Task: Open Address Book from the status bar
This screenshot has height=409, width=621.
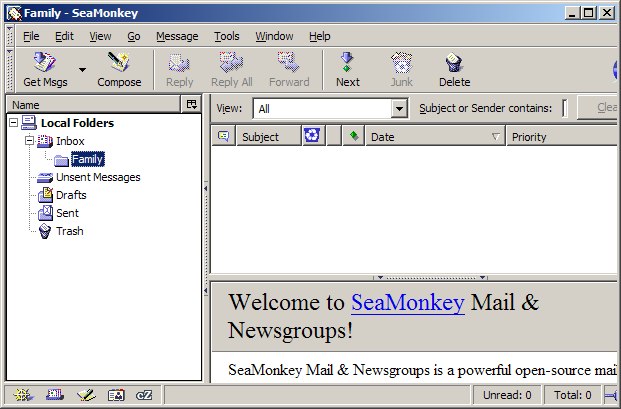Action: 115,395
